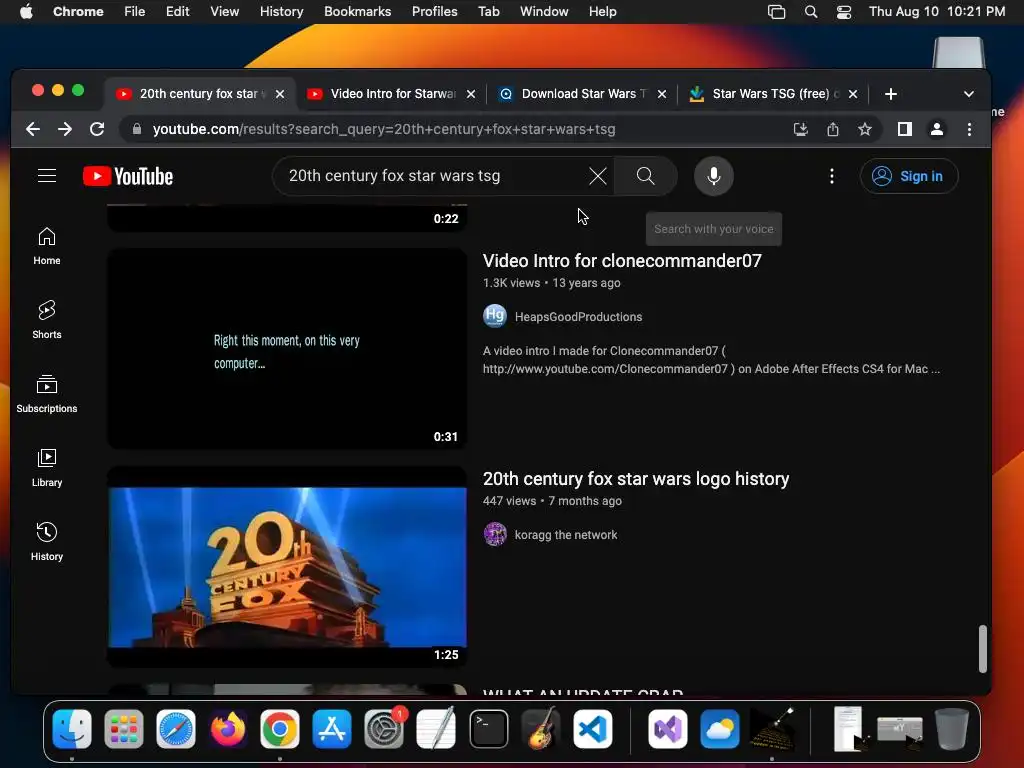The height and width of the screenshot is (768, 1024).
Task: Clear the search query with the X
Action: 598,176
